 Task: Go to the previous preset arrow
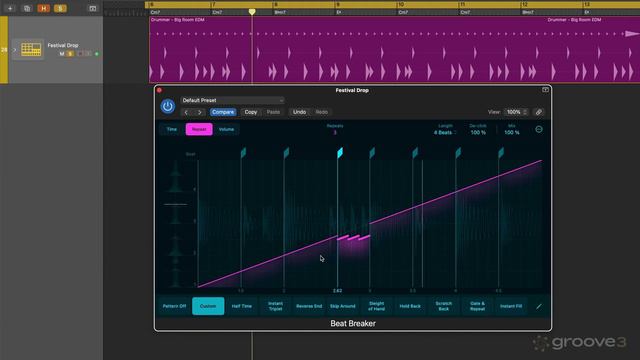pyautogui.click(x=186, y=112)
